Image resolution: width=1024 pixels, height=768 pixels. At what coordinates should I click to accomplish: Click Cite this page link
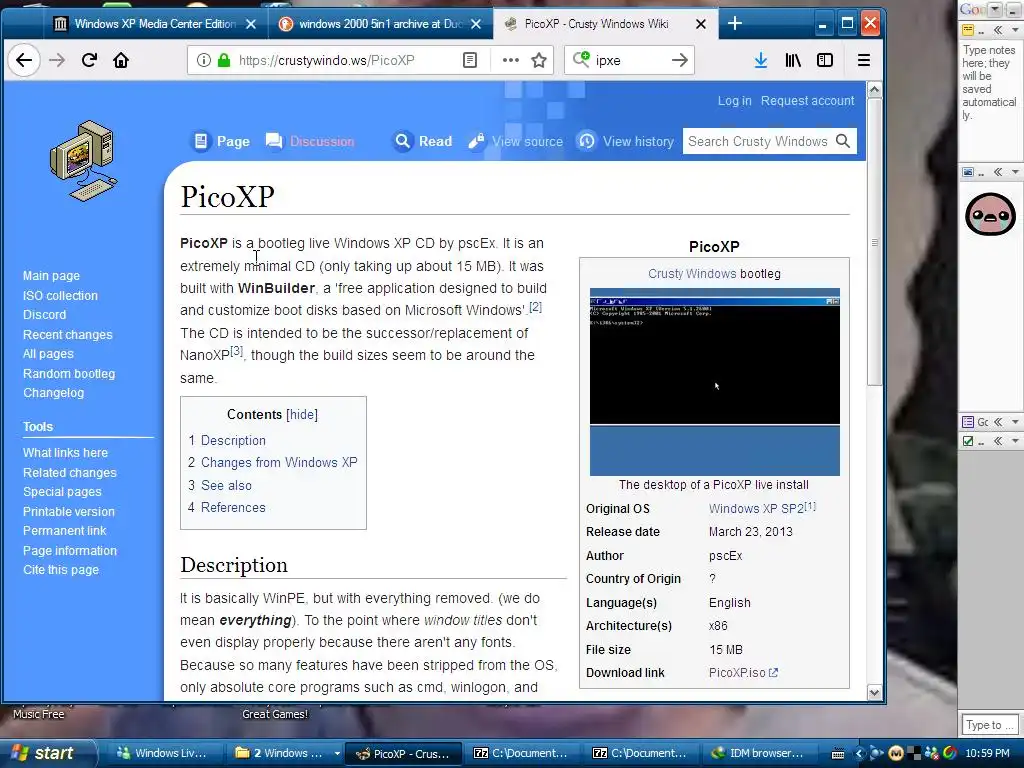click(x=61, y=569)
